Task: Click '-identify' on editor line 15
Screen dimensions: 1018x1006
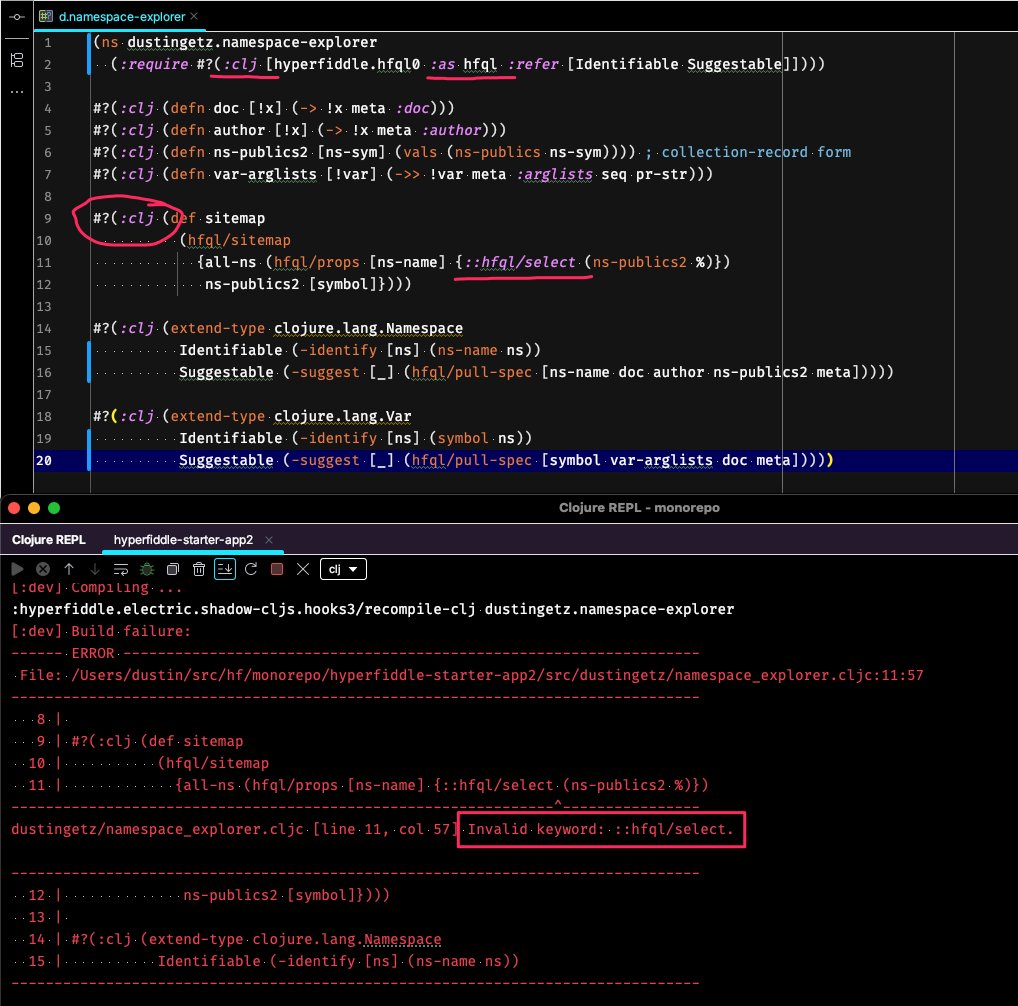Action: 338,350
